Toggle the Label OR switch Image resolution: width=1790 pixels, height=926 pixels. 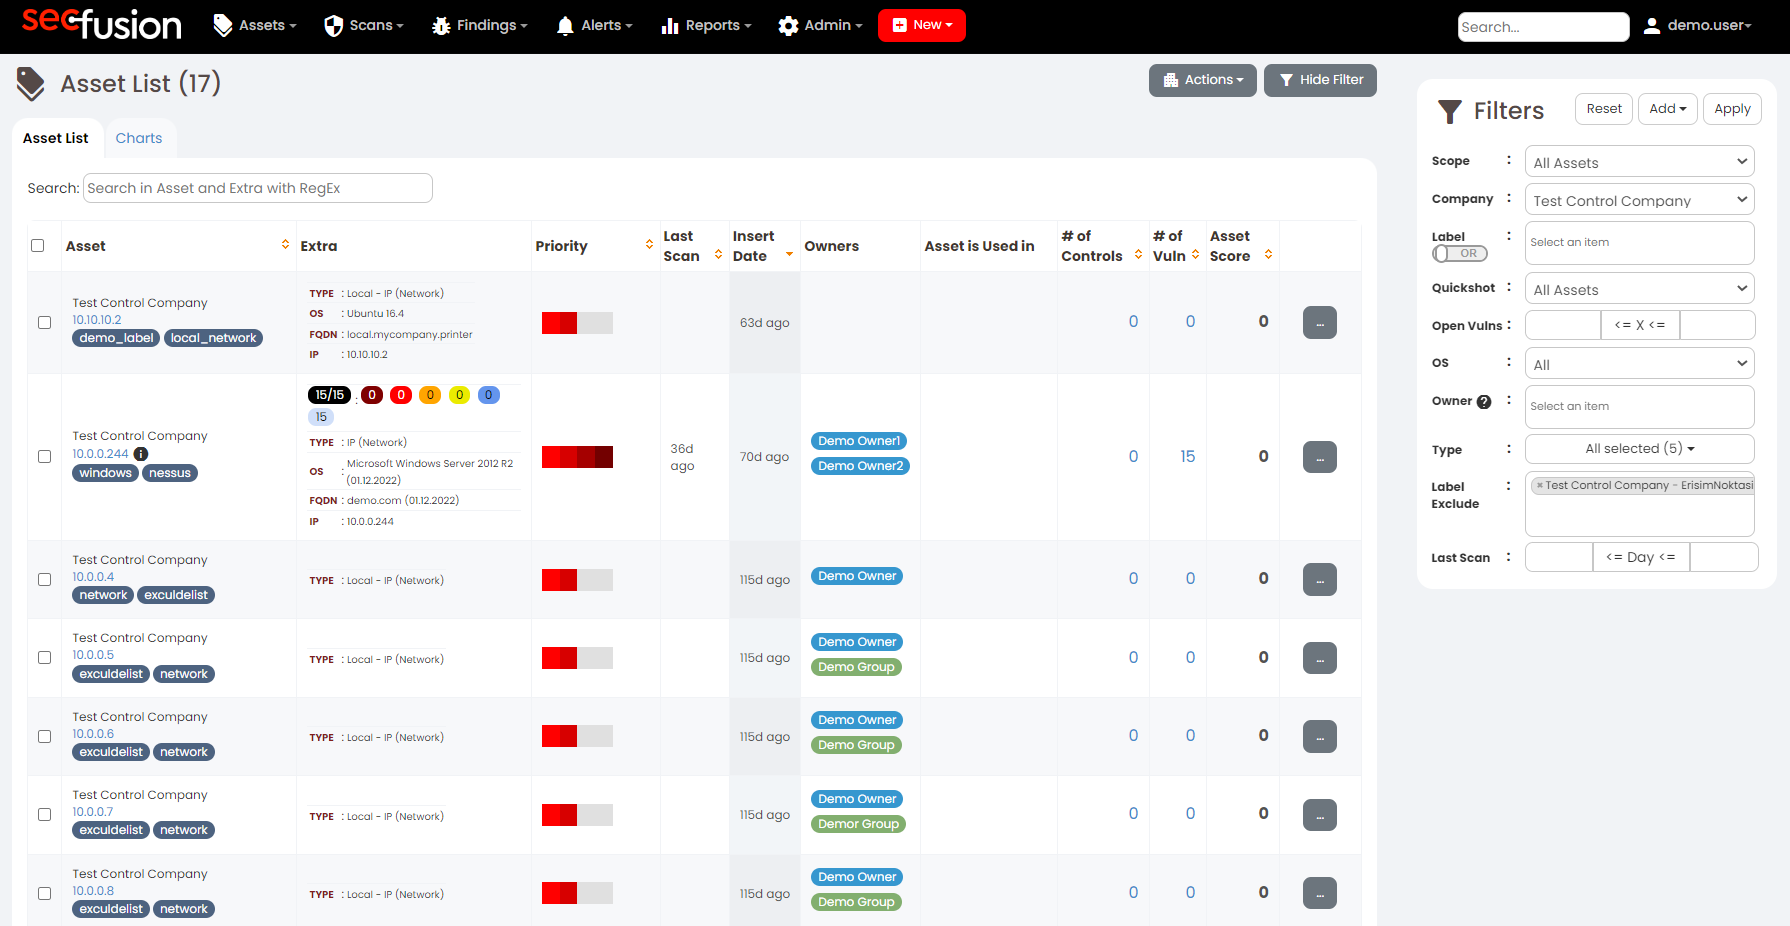click(1459, 254)
